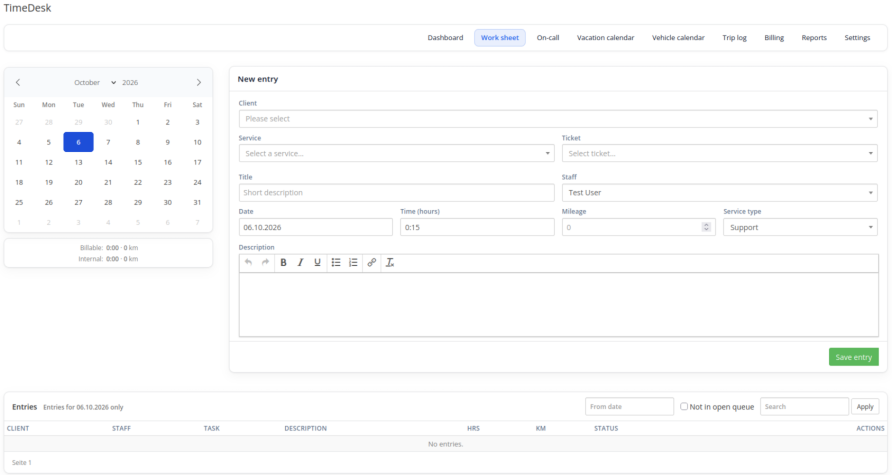Open the October month selector

94,82
